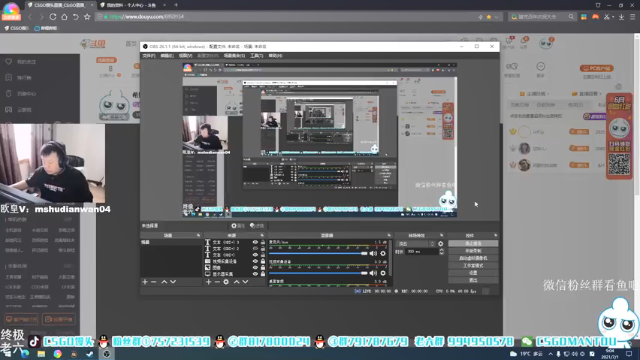The image size is (640, 360).
Task: Open OBS 工具(T) menu
Action: [257, 56]
